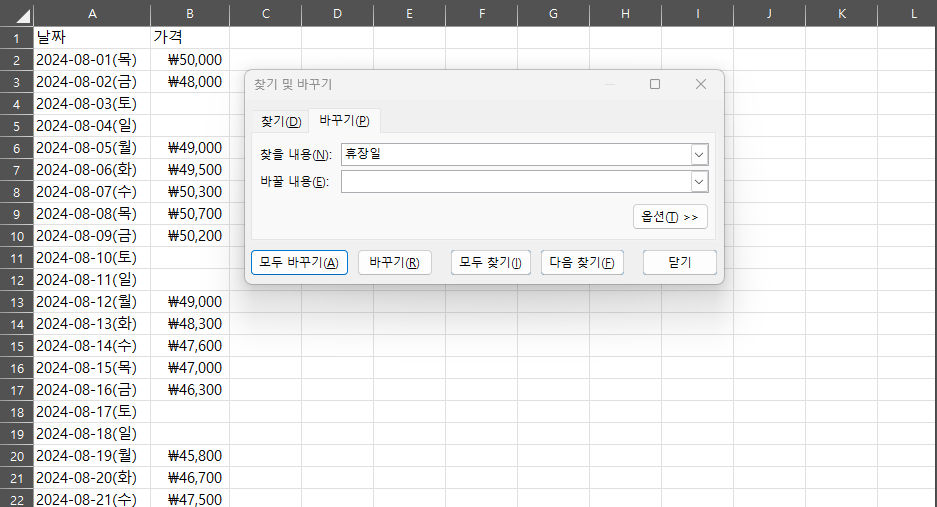Image resolution: width=937 pixels, height=507 pixels.
Task: Select column L header
Action: click(908, 14)
